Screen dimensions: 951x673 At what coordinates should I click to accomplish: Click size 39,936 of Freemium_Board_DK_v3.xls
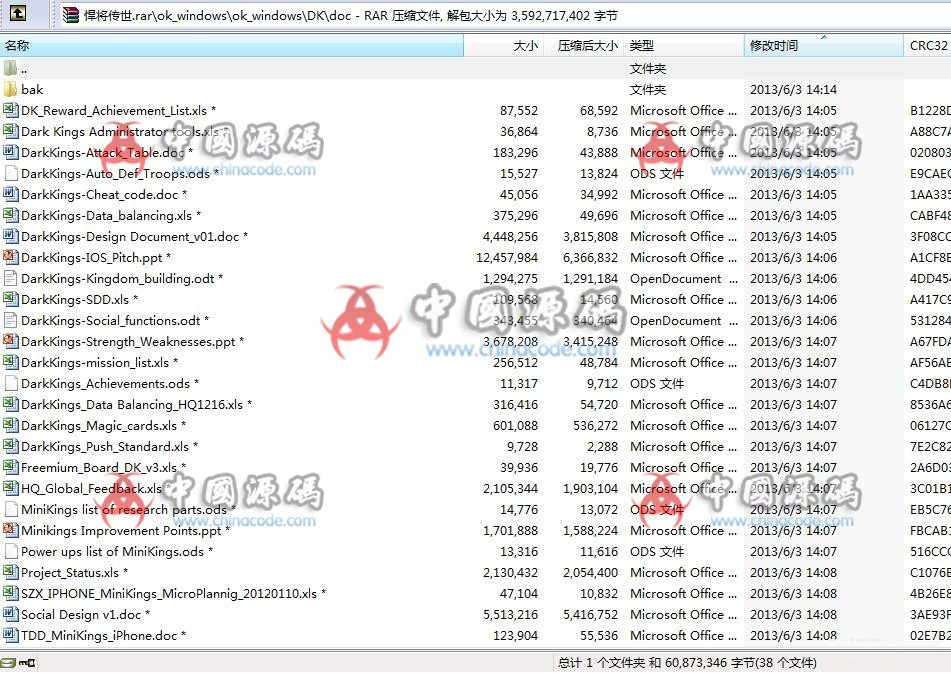[x=519, y=468]
